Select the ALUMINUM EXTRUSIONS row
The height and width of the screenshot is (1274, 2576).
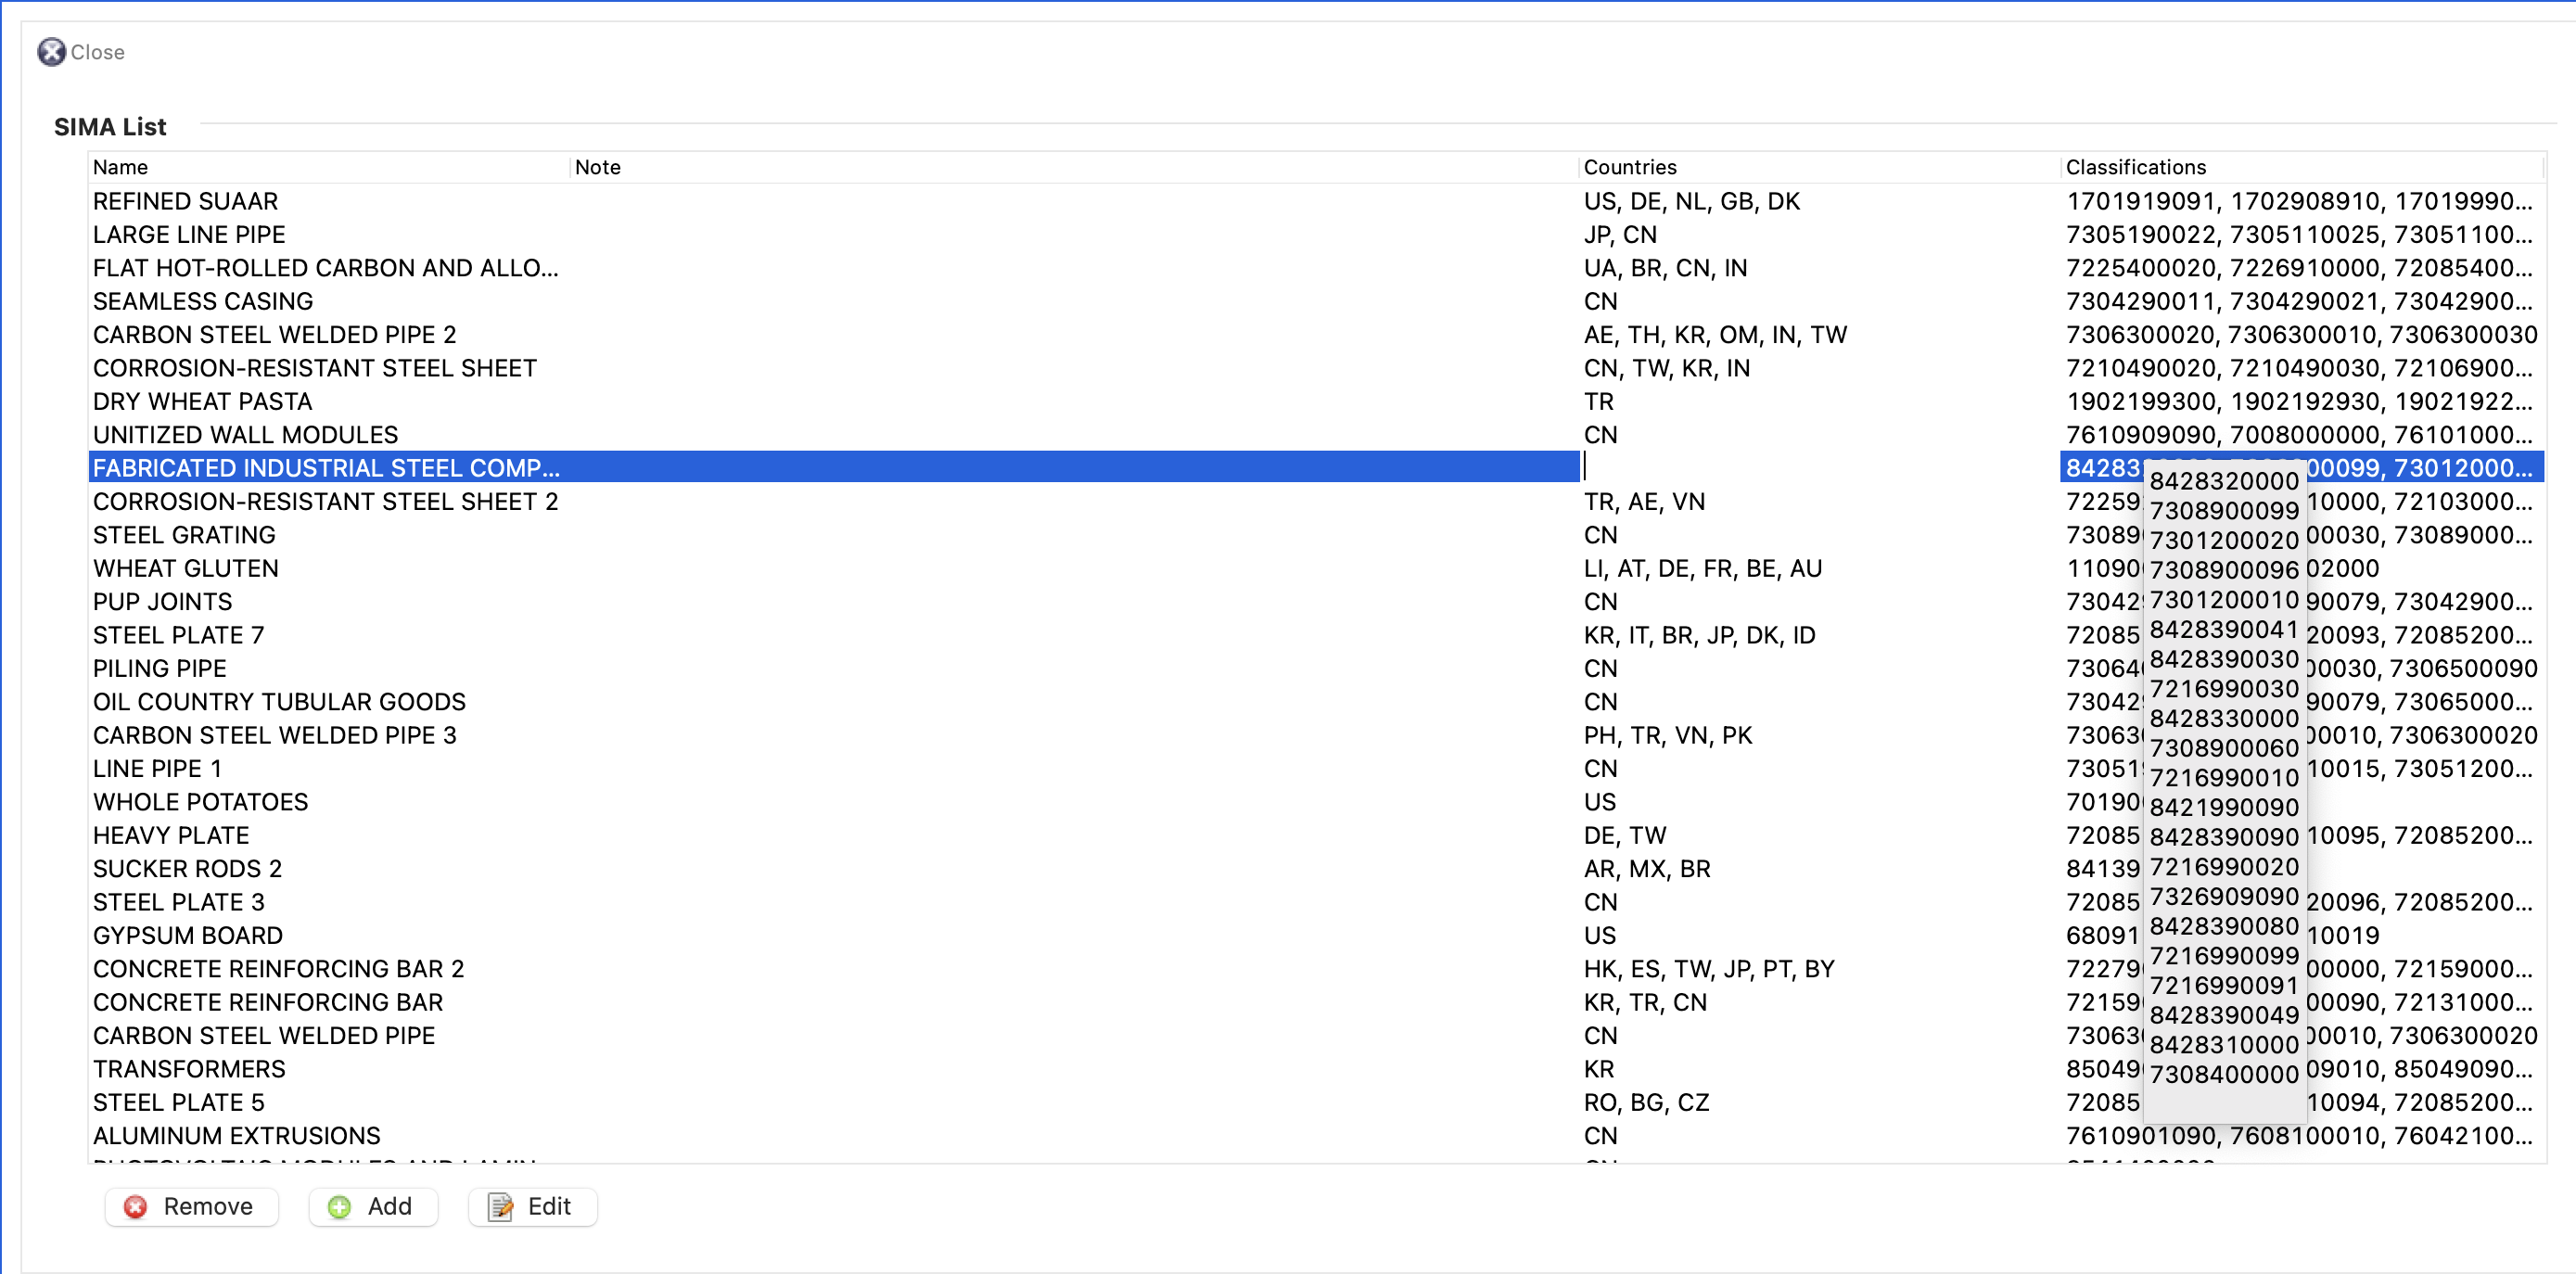tap(1315, 1136)
